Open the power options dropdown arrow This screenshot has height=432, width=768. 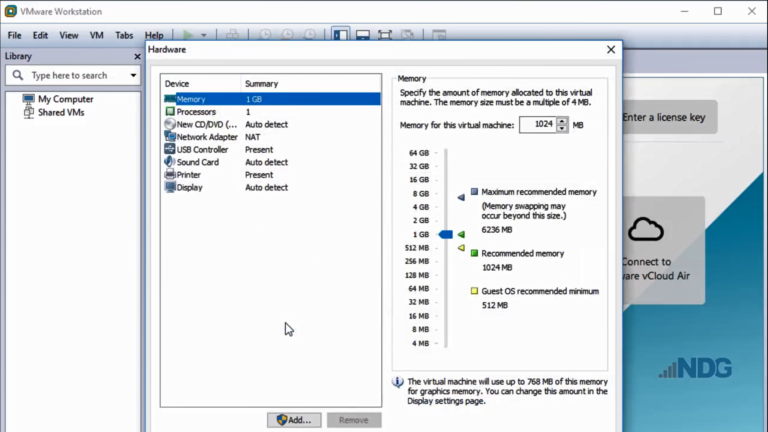204,35
